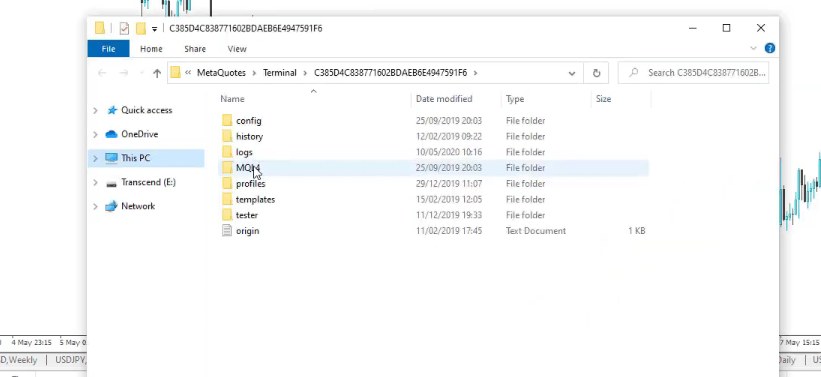Image resolution: width=821 pixels, height=377 pixels.
Task: Open address bar history dropdown
Action: point(572,73)
